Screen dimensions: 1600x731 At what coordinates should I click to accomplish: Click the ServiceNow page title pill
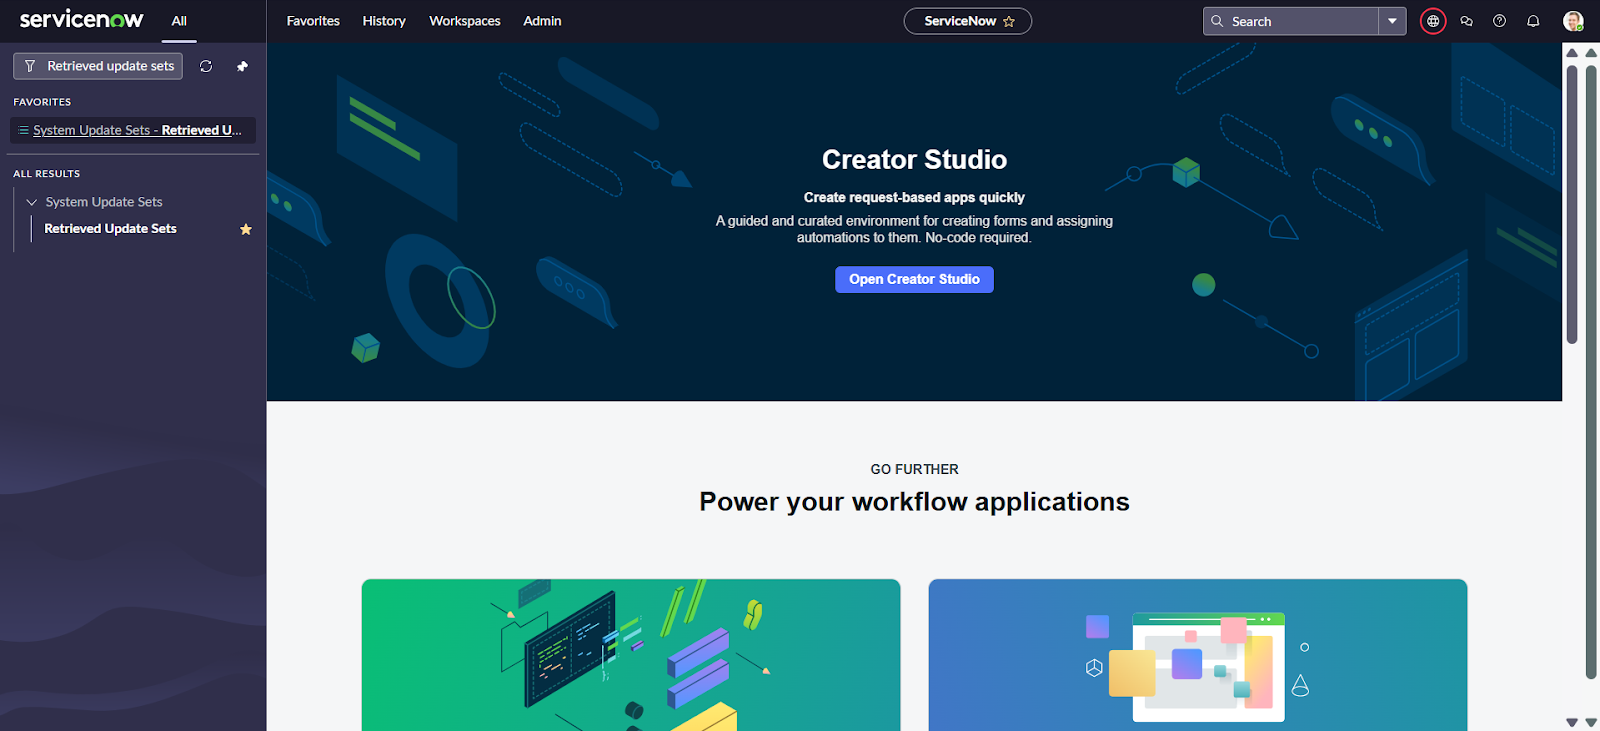968,21
